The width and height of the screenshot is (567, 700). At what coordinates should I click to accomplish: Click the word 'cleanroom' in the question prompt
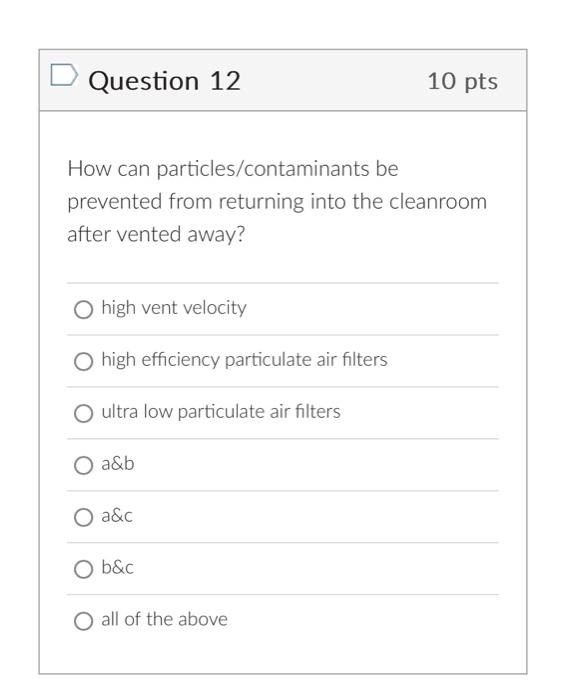coord(438,201)
